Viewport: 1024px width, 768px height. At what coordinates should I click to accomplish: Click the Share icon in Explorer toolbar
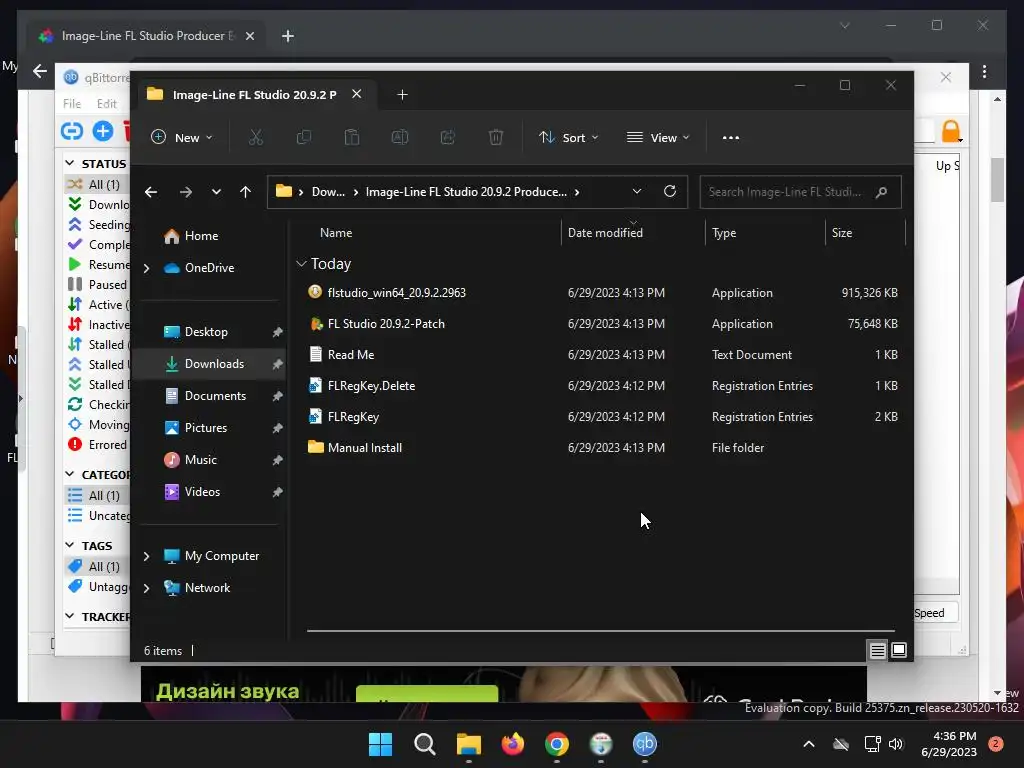(448, 137)
